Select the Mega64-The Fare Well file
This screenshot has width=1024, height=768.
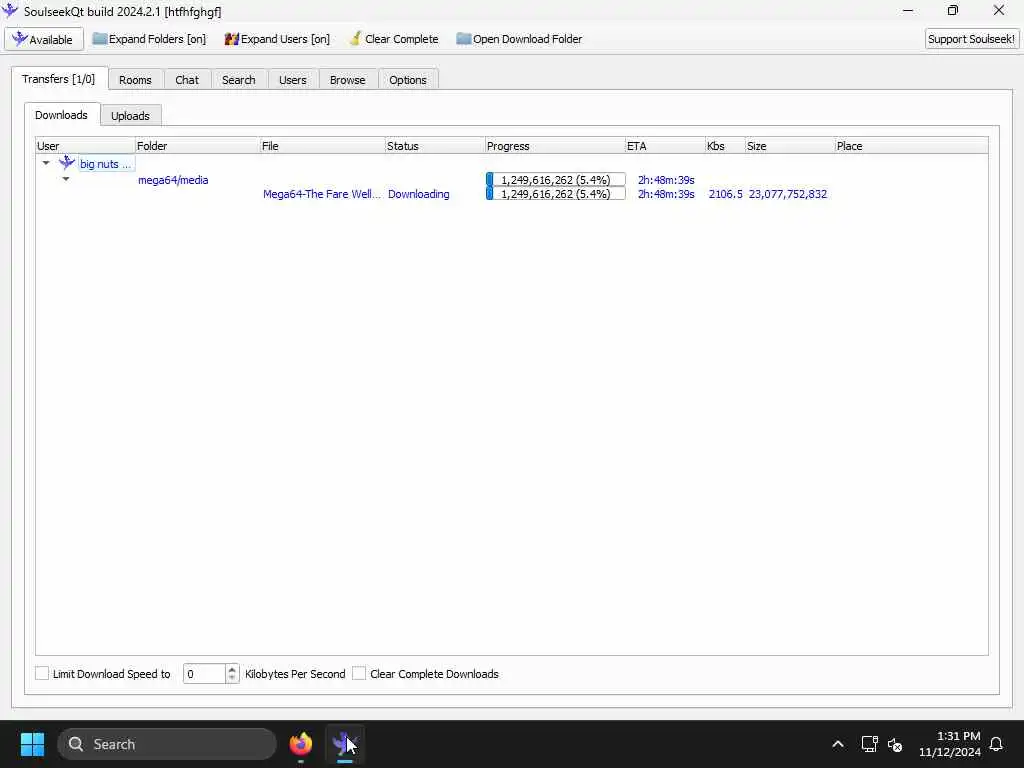click(x=321, y=194)
